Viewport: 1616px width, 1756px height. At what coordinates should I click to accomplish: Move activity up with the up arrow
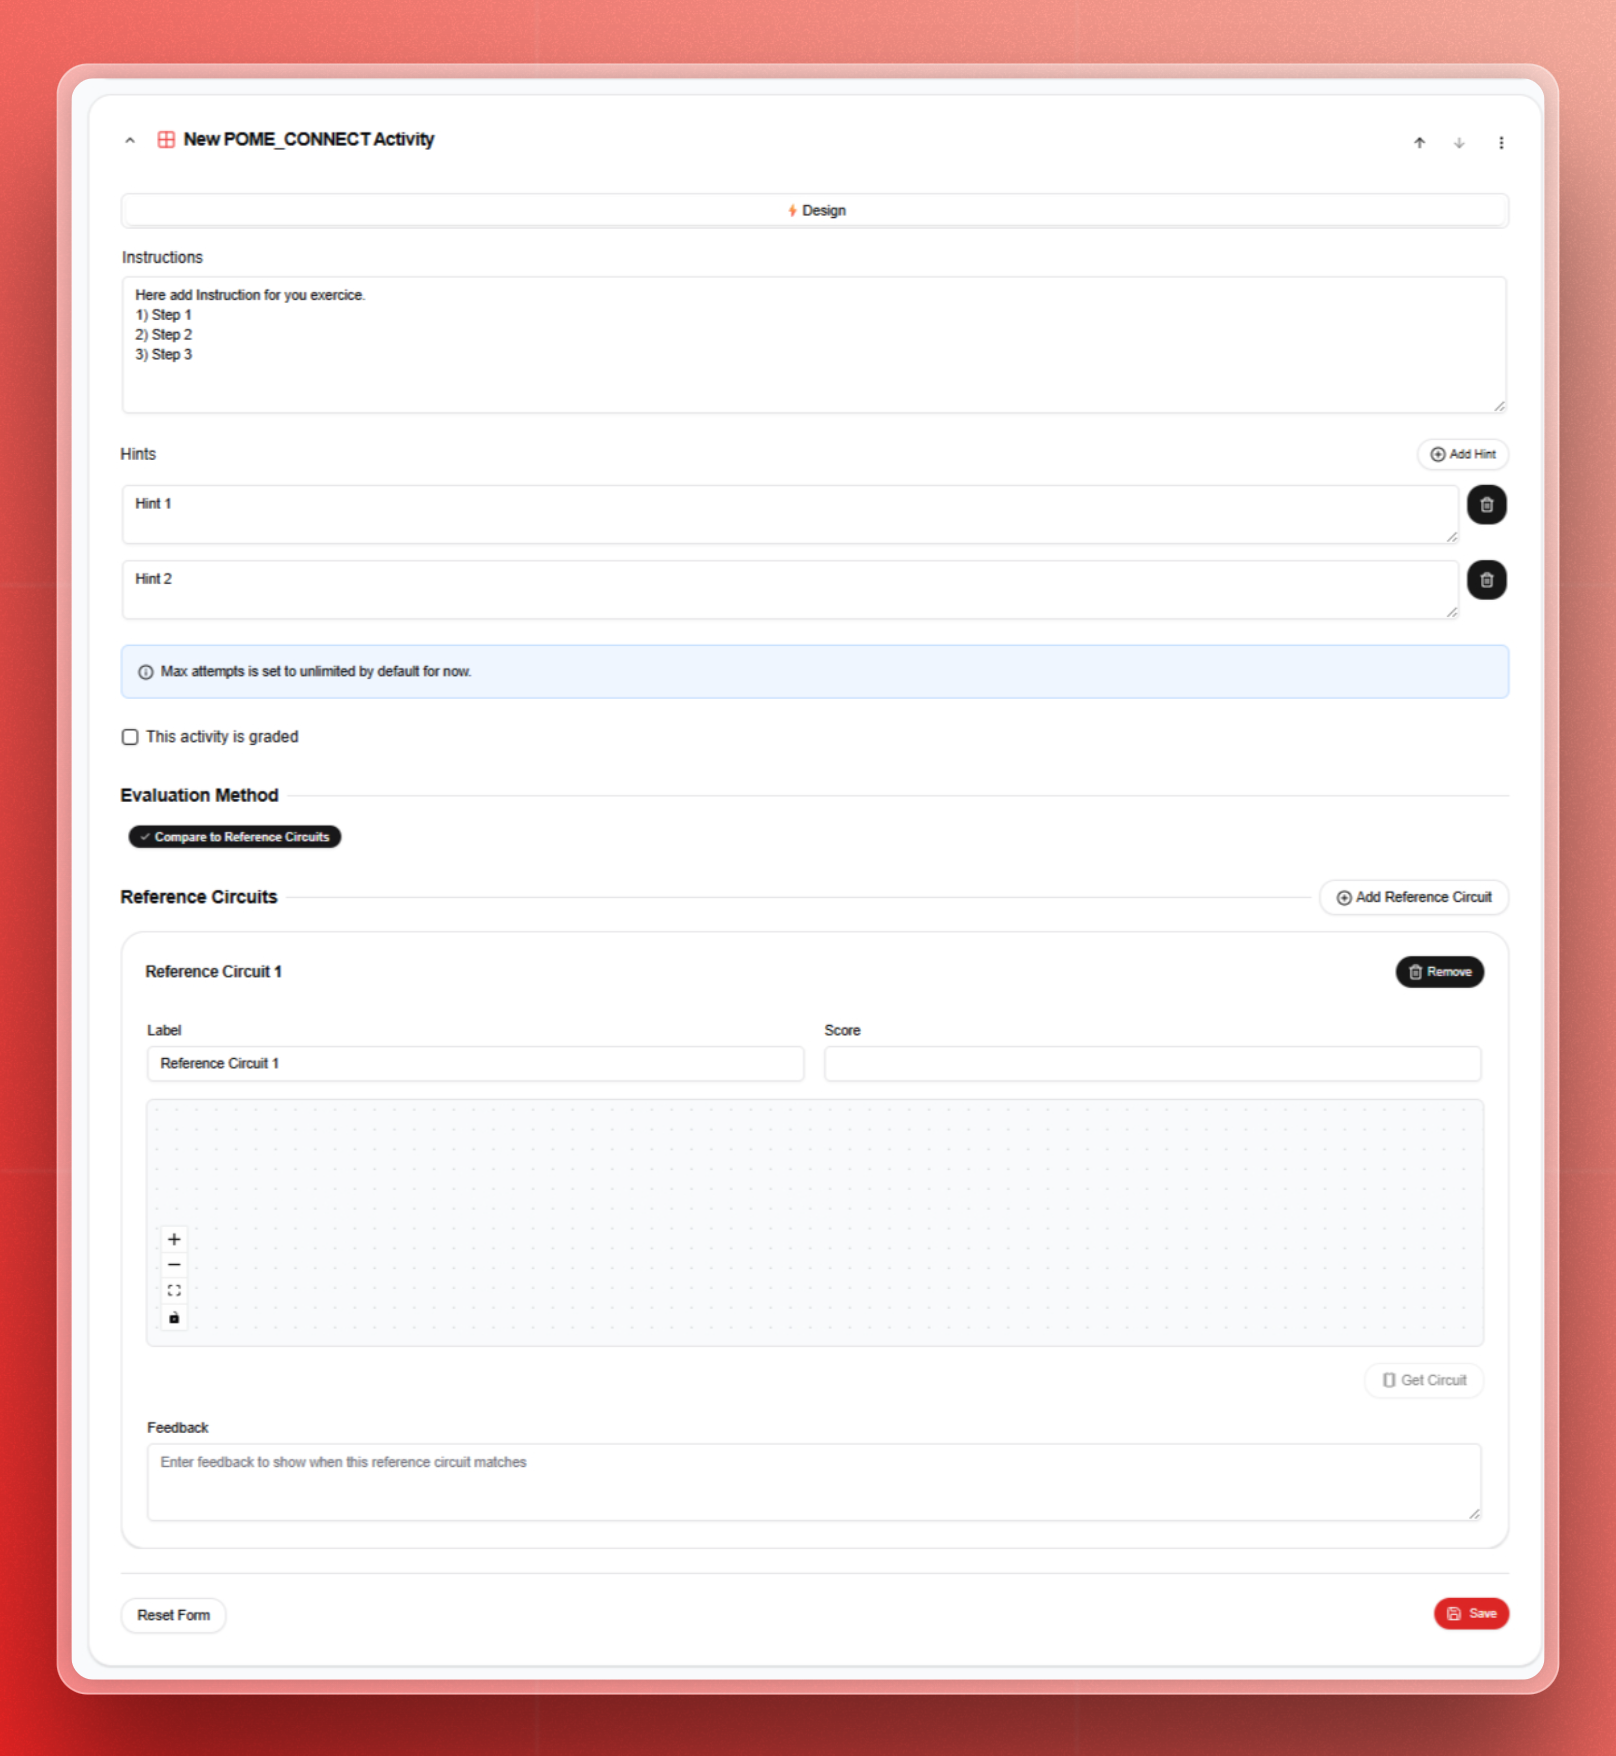(1419, 143)
